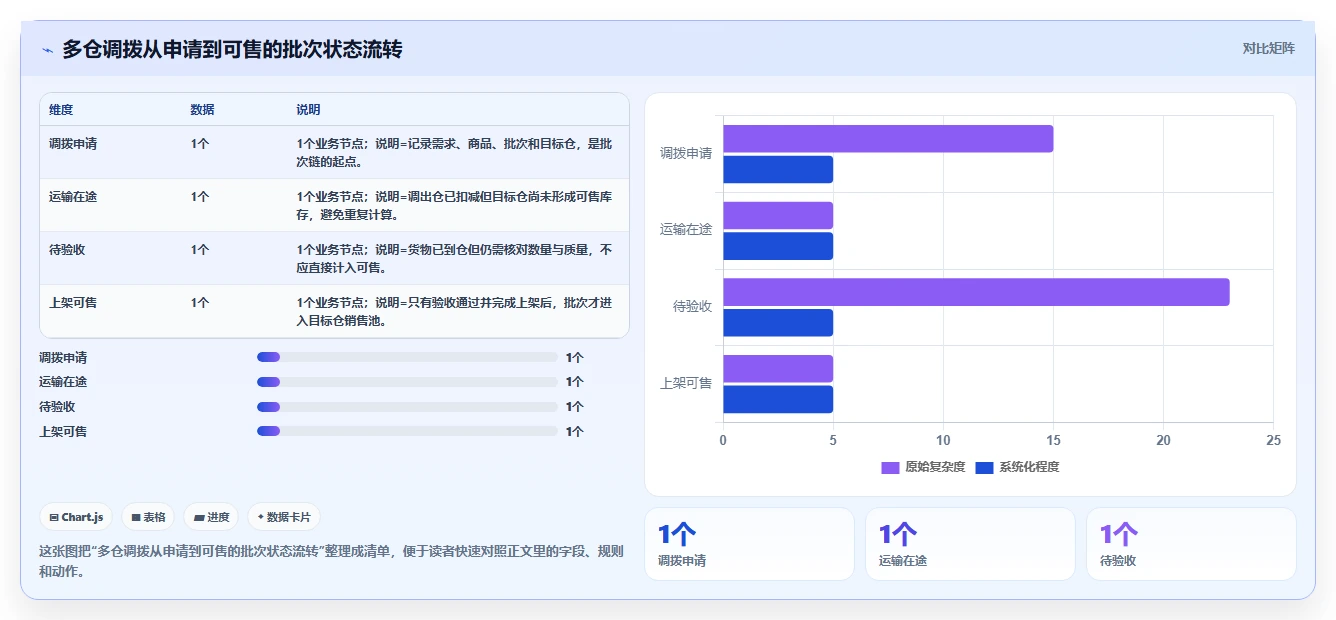Click the 说明 column header
The height and width of the screenshot is (620, 1336).
(x=308, y=109)
